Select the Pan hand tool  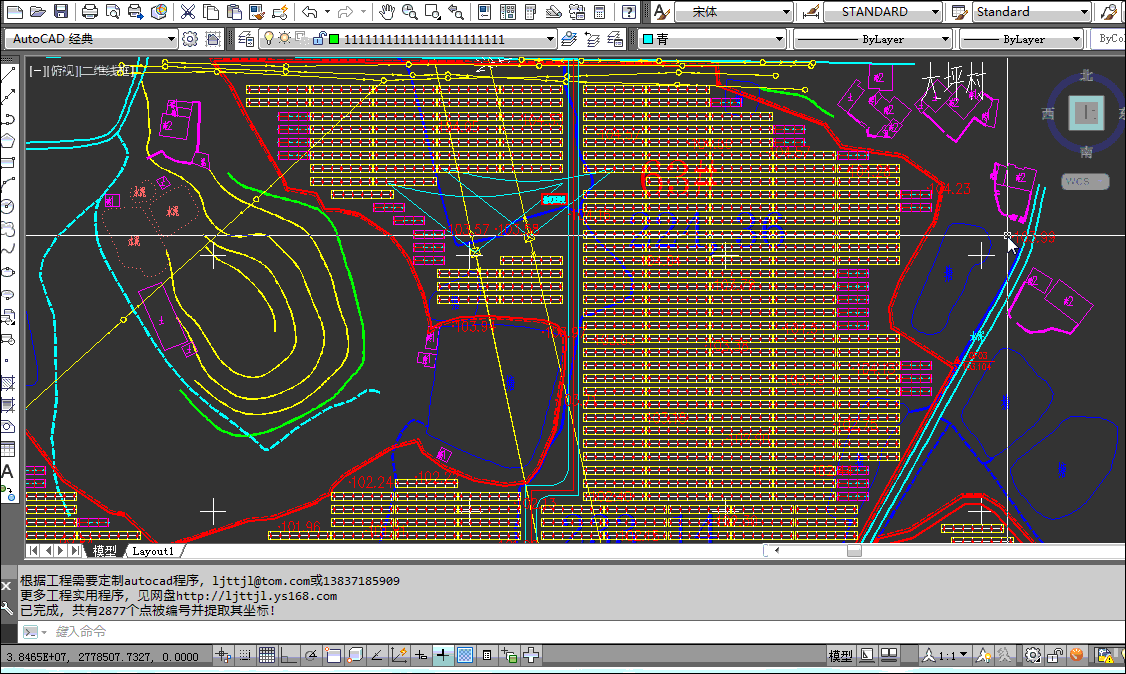pyautogui.click(x=387, y=12)
